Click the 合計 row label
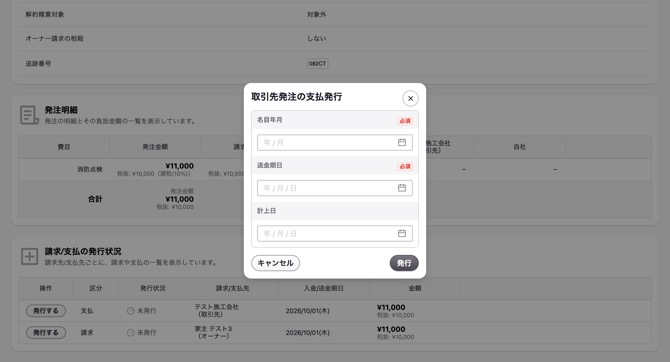The image size is (670, 362). [x=95, y=199]
